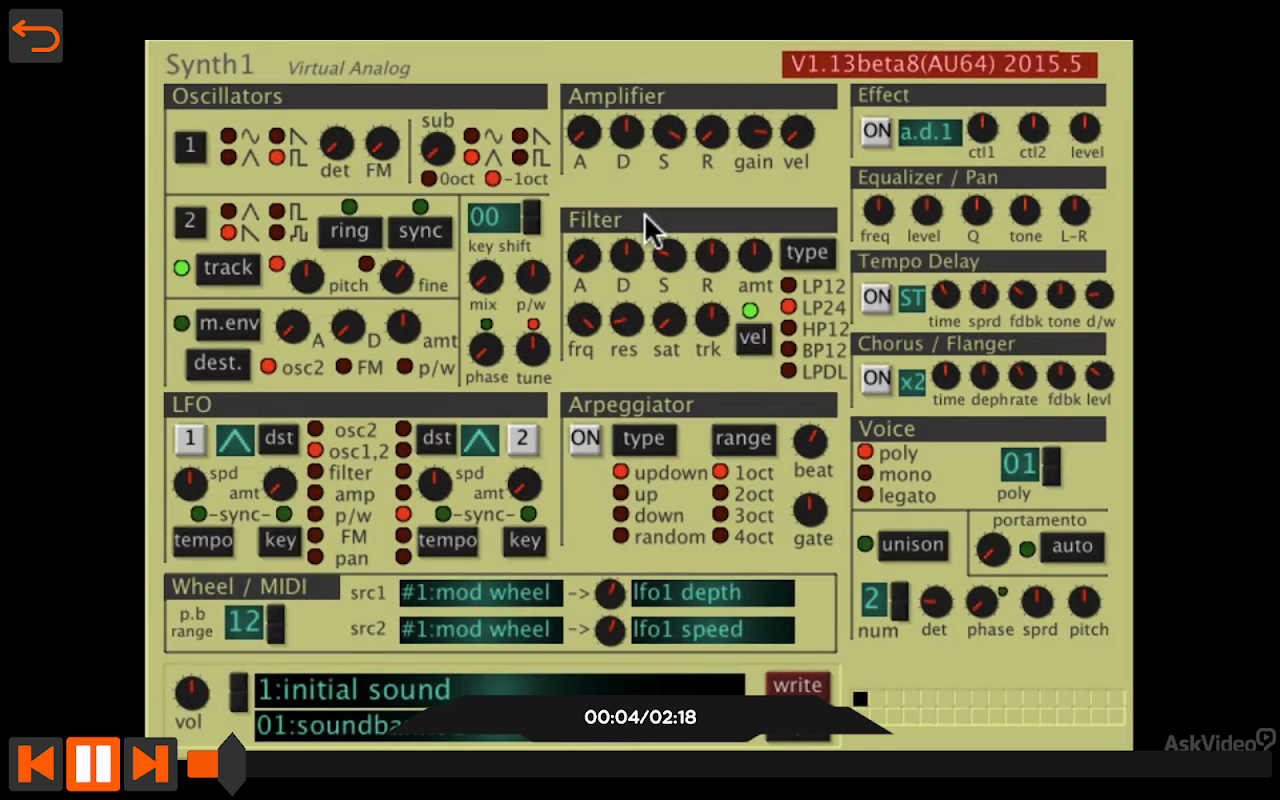Click the portamento auto button
The image size is (1280, 800).
click(1072, 546)
